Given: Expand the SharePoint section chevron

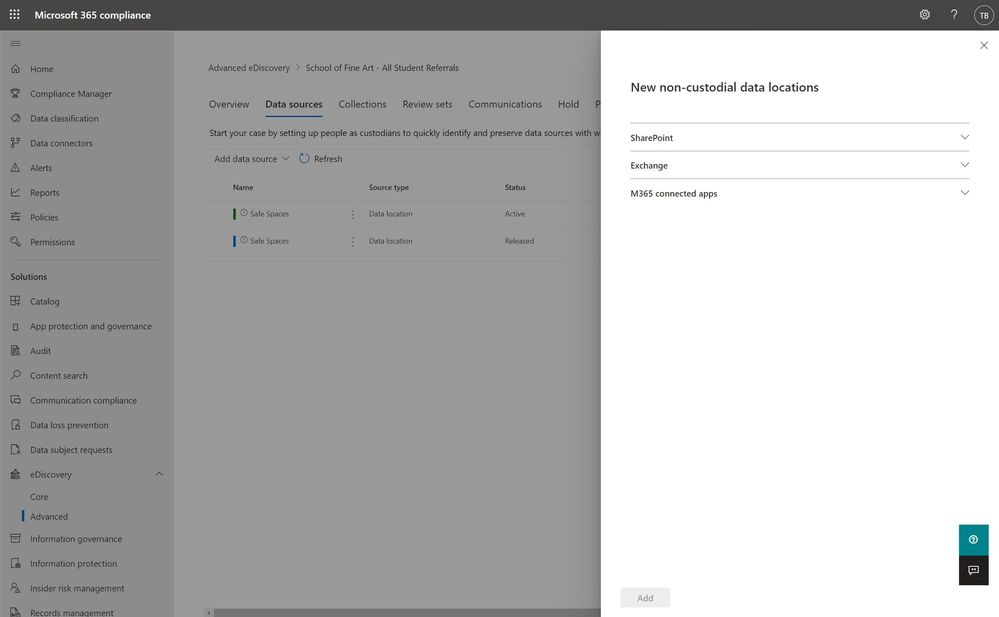Looking at the screenshot, I should click(965, 137).
